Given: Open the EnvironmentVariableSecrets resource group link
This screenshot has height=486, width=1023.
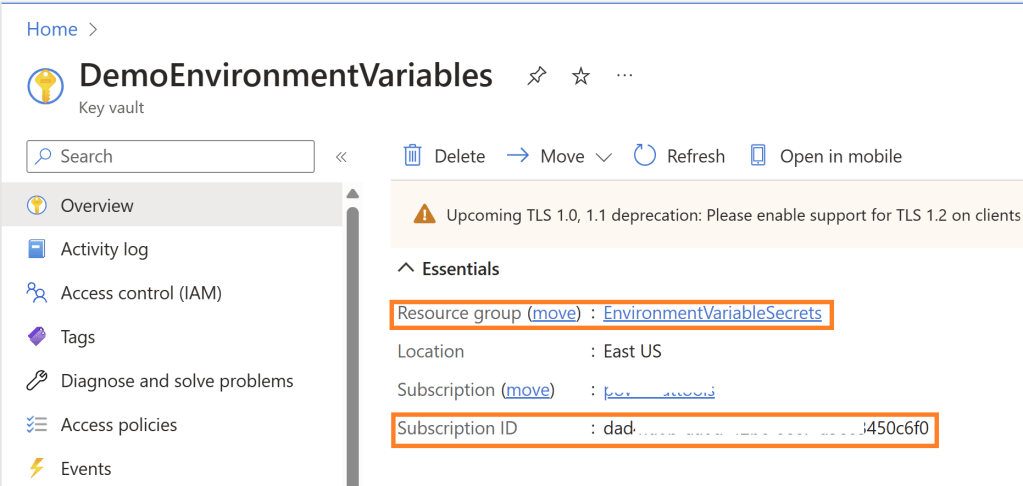Looking at the screenshot, I should coord(712,313).
